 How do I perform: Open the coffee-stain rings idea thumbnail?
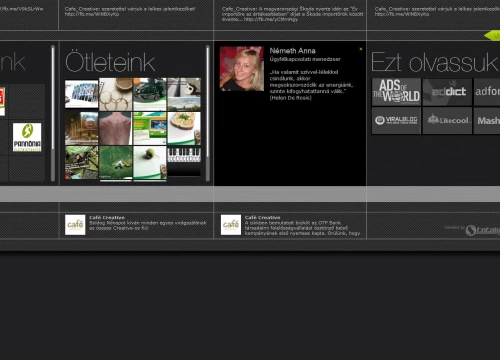pyautogui.click(x=116, y=94)
